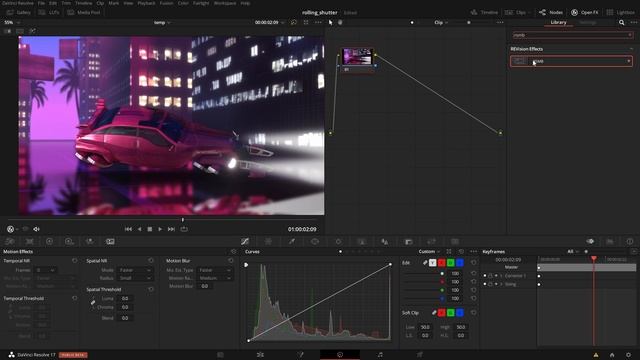The width and height of the screenshot is (640, 360).
Task: Select the clip node thumbnail in node graph
Action: [x=357, y=56]
